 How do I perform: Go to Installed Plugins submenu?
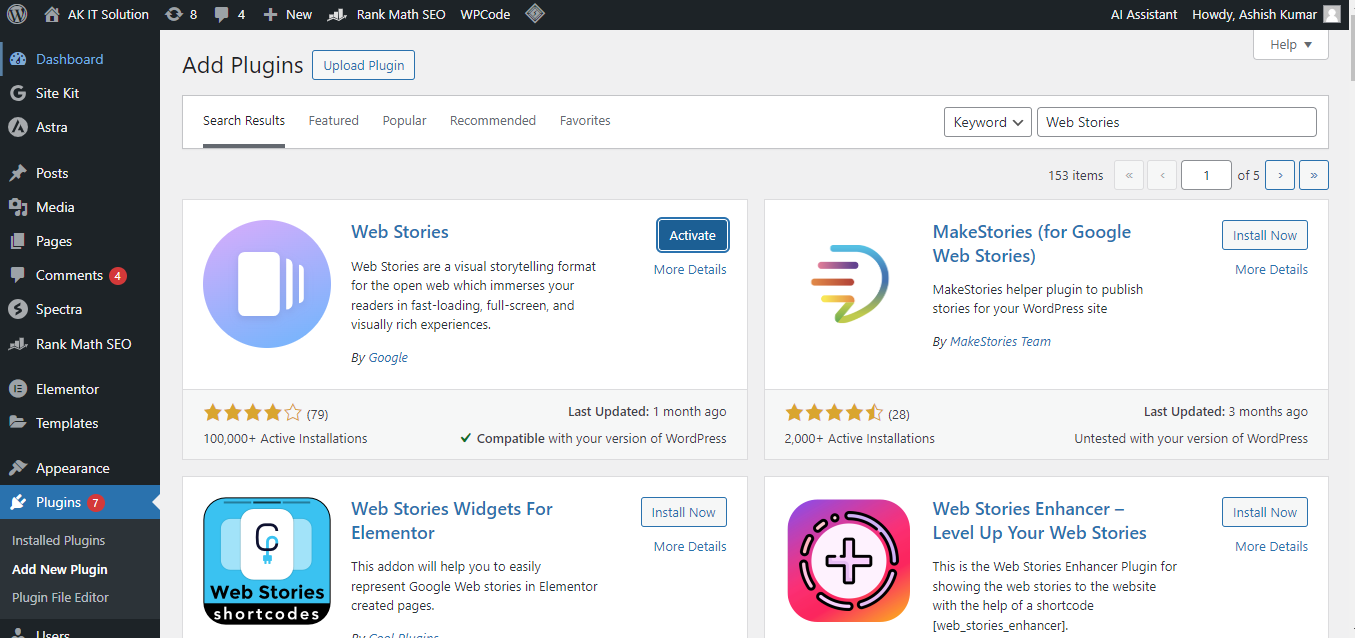[58, 540]
